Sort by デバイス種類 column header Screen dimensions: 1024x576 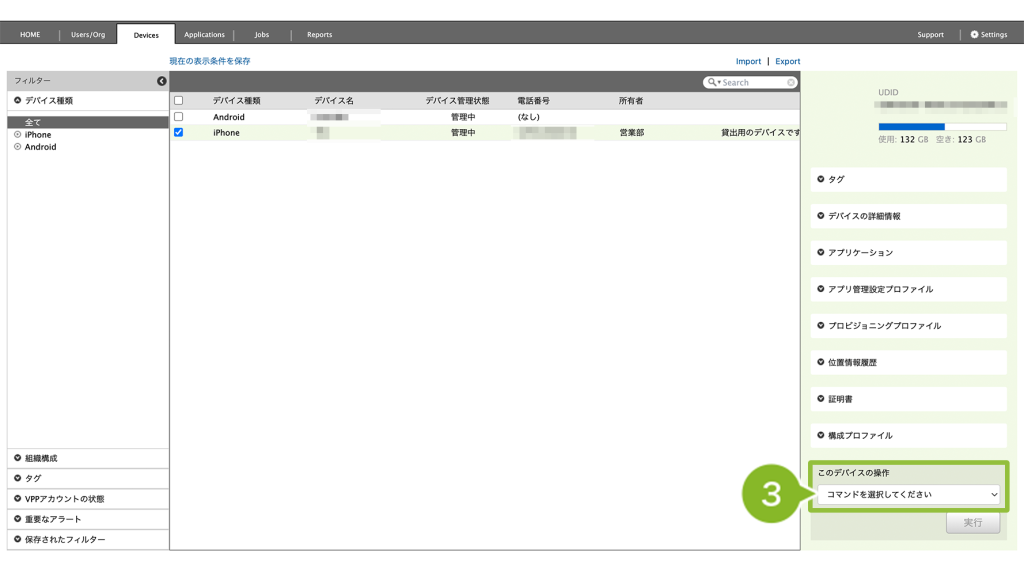click(x=236, y=101)
